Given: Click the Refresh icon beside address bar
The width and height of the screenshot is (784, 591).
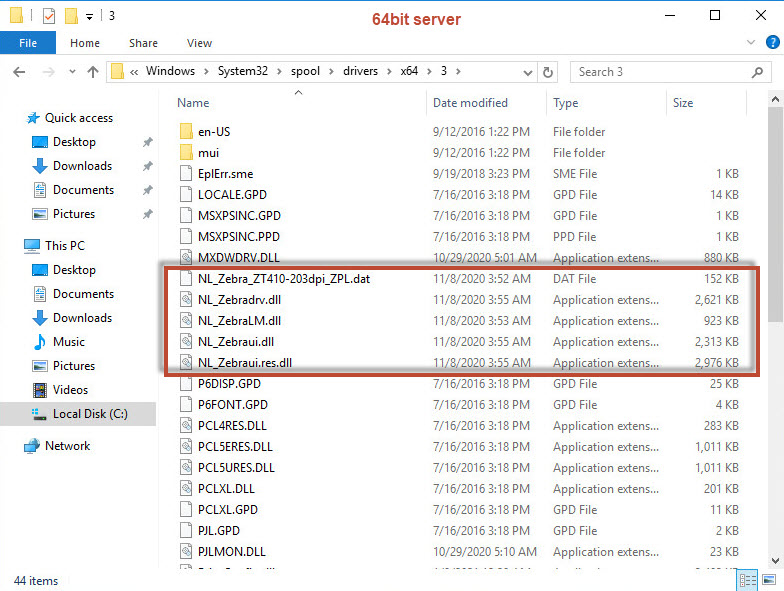Looking at the screenshot, I should point(547,72).
